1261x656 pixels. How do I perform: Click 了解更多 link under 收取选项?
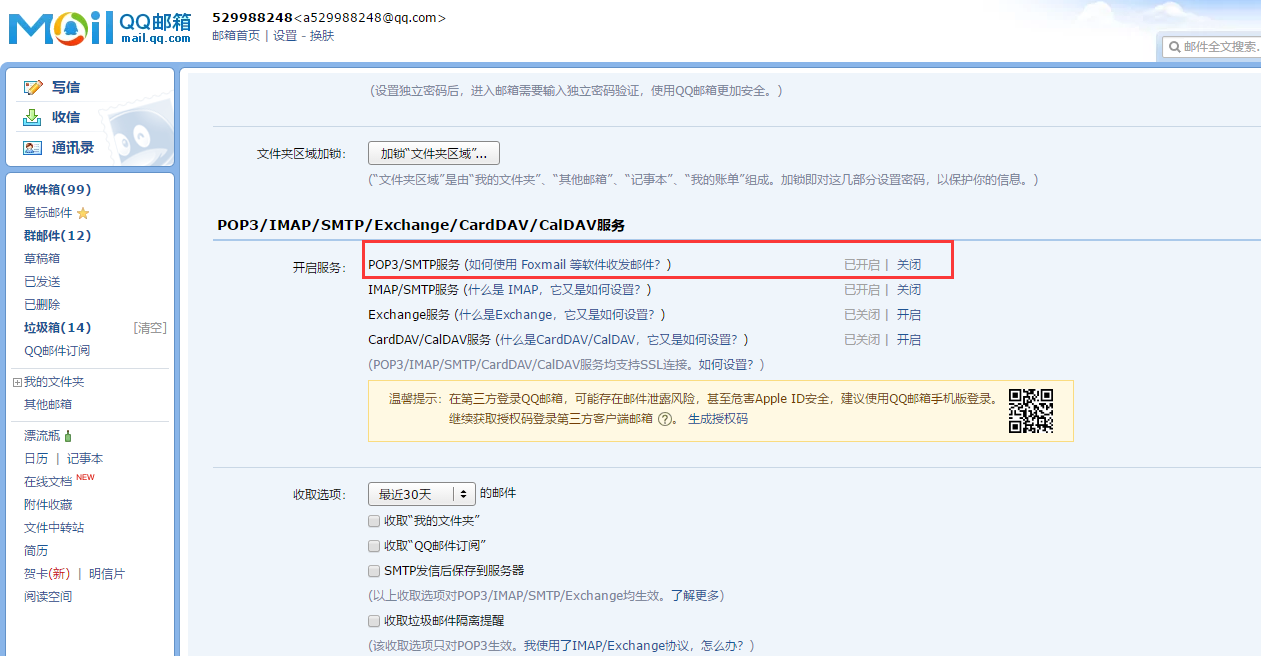click(x=694, y=596)
